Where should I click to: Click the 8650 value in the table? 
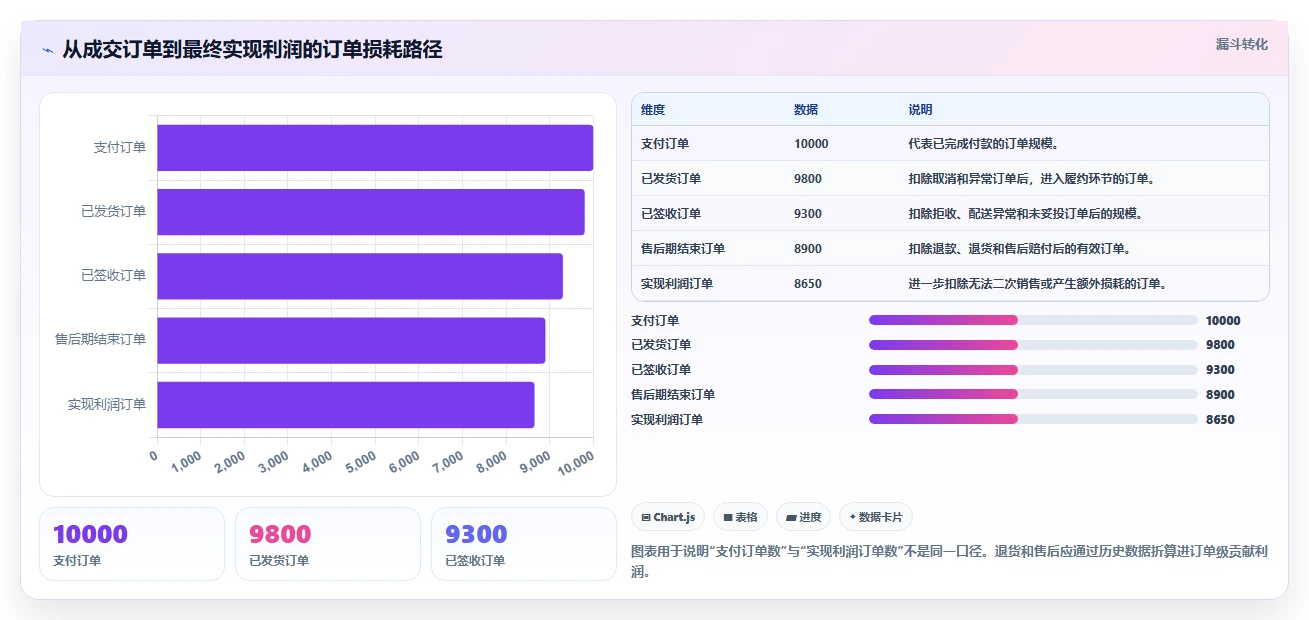pyautogui.click(x=808, y=283)
